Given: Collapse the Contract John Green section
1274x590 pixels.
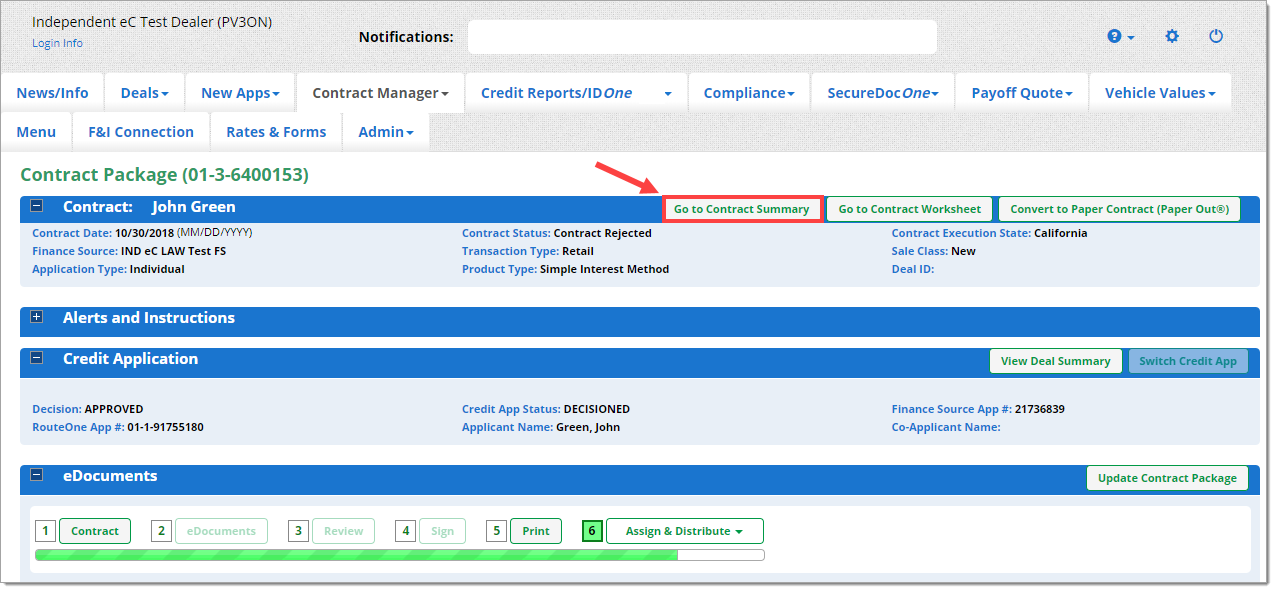Looking at the screenshot, I should pos(37,207).
